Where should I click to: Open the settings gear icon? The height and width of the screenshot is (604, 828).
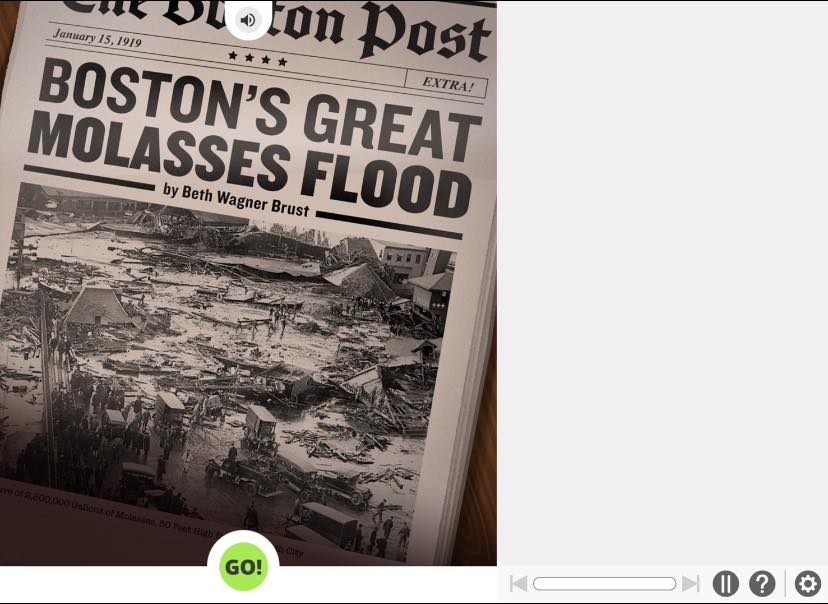tap(807, 584)
